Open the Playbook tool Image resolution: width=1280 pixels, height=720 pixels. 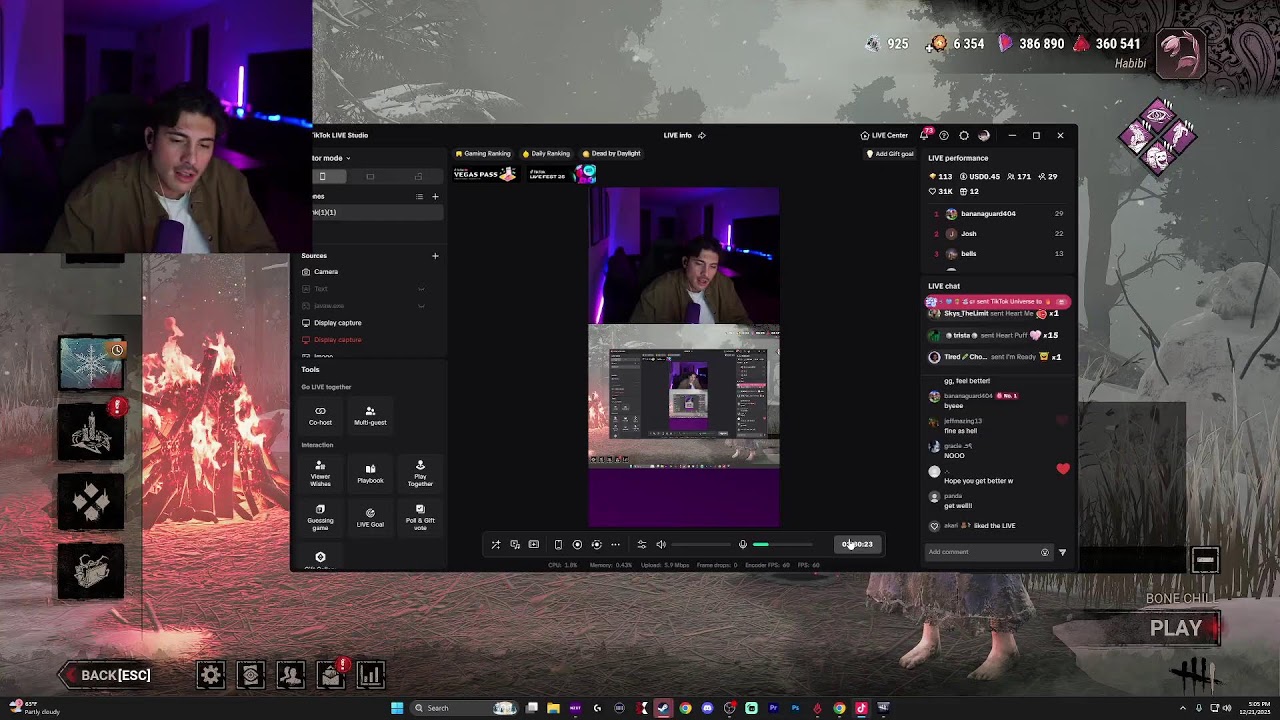[x=370, y=473]
